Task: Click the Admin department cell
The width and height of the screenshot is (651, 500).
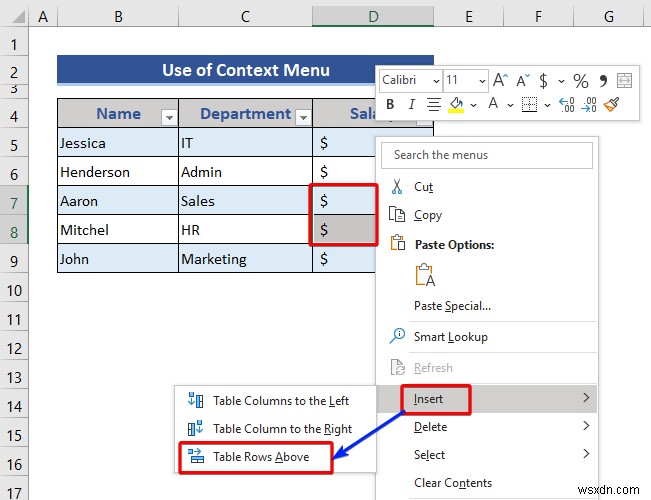Action: click(245, 172)
